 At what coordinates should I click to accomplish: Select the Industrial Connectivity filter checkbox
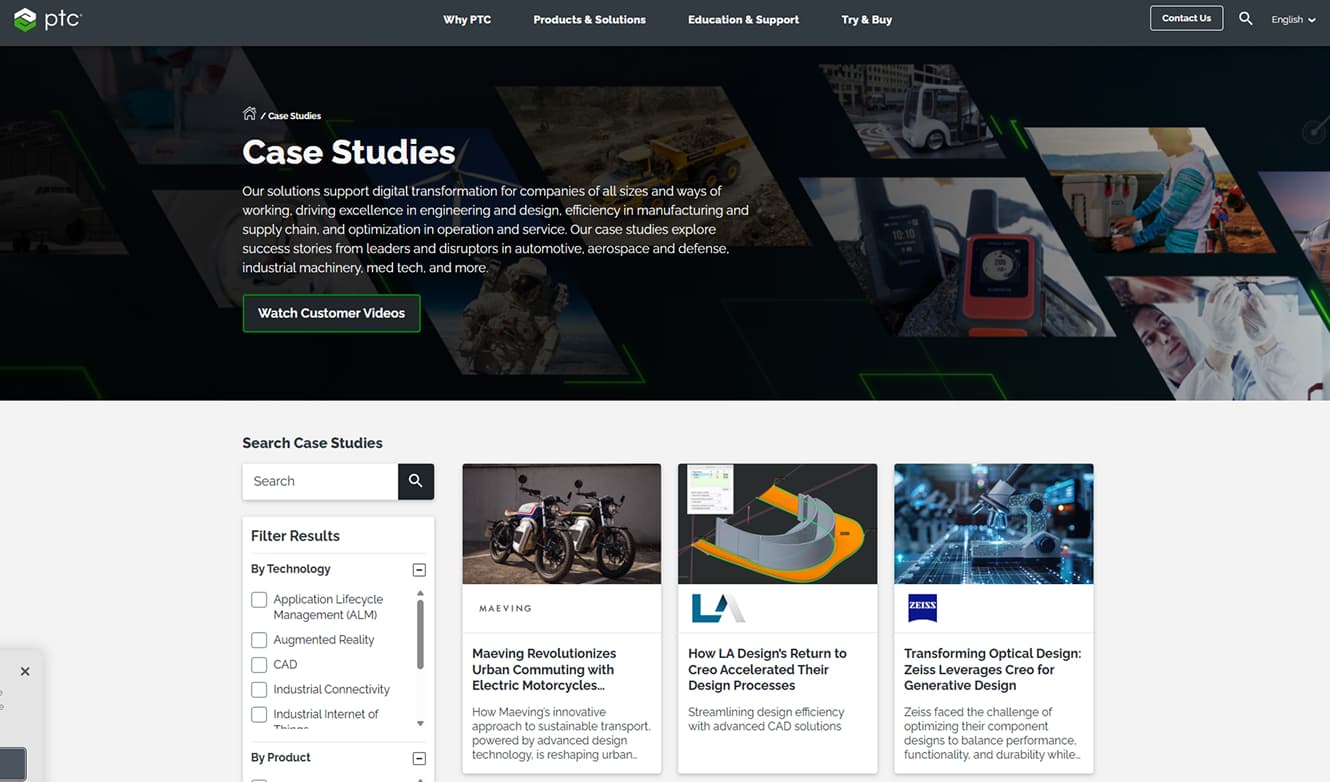pyautogui.click(x=259, y=689)
